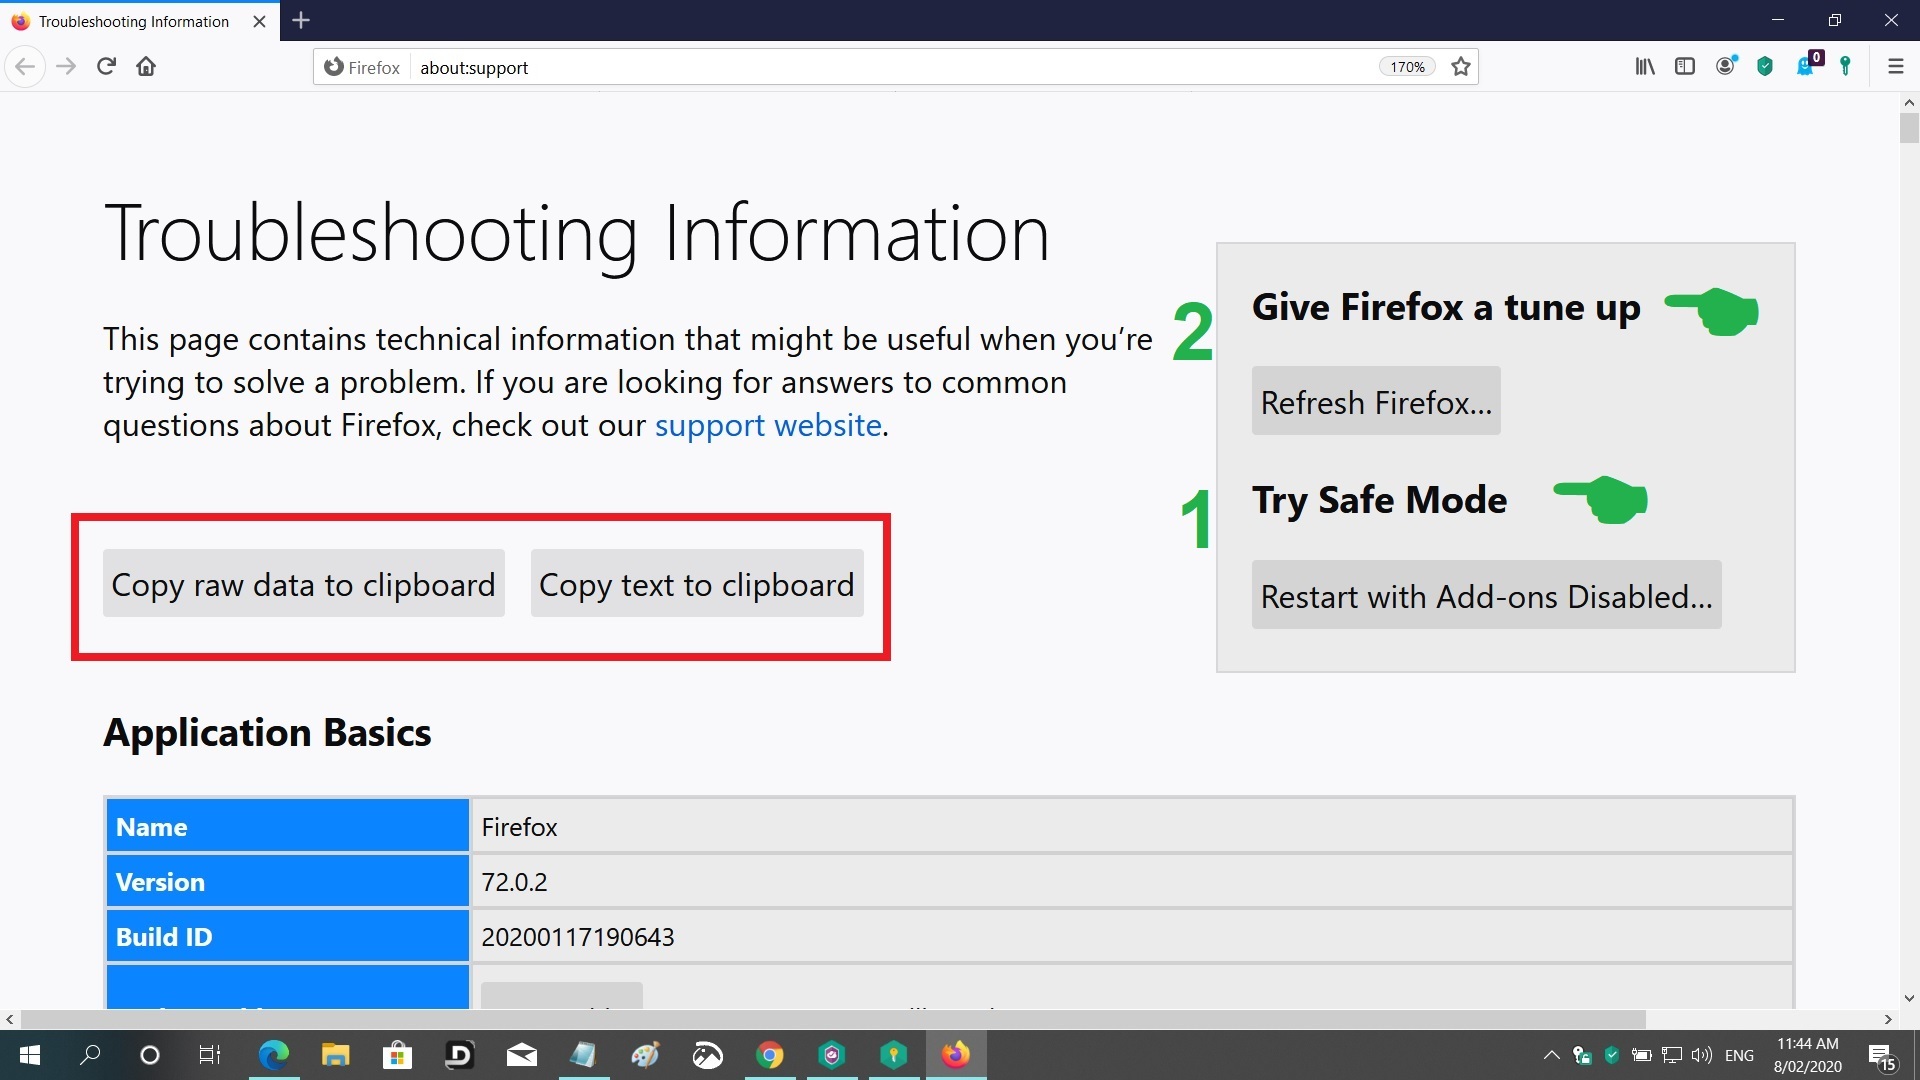1920x1080 pixels.
Task: Open the hexagon key app on taskbar
Action: point(893,1055)
